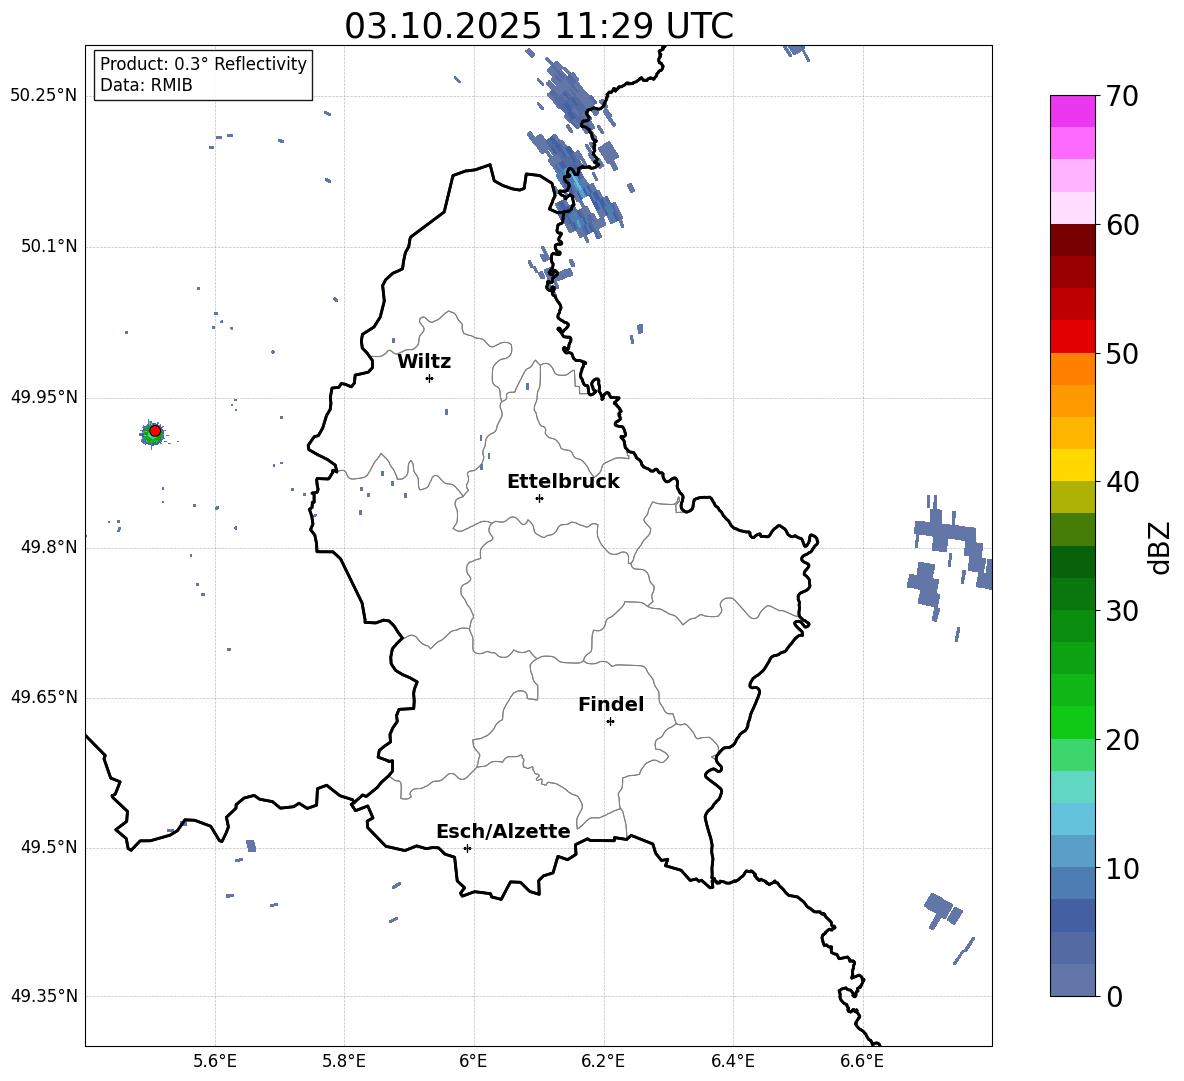
Task: Click the 49.65°N latitude label
Action: point(44,696)
